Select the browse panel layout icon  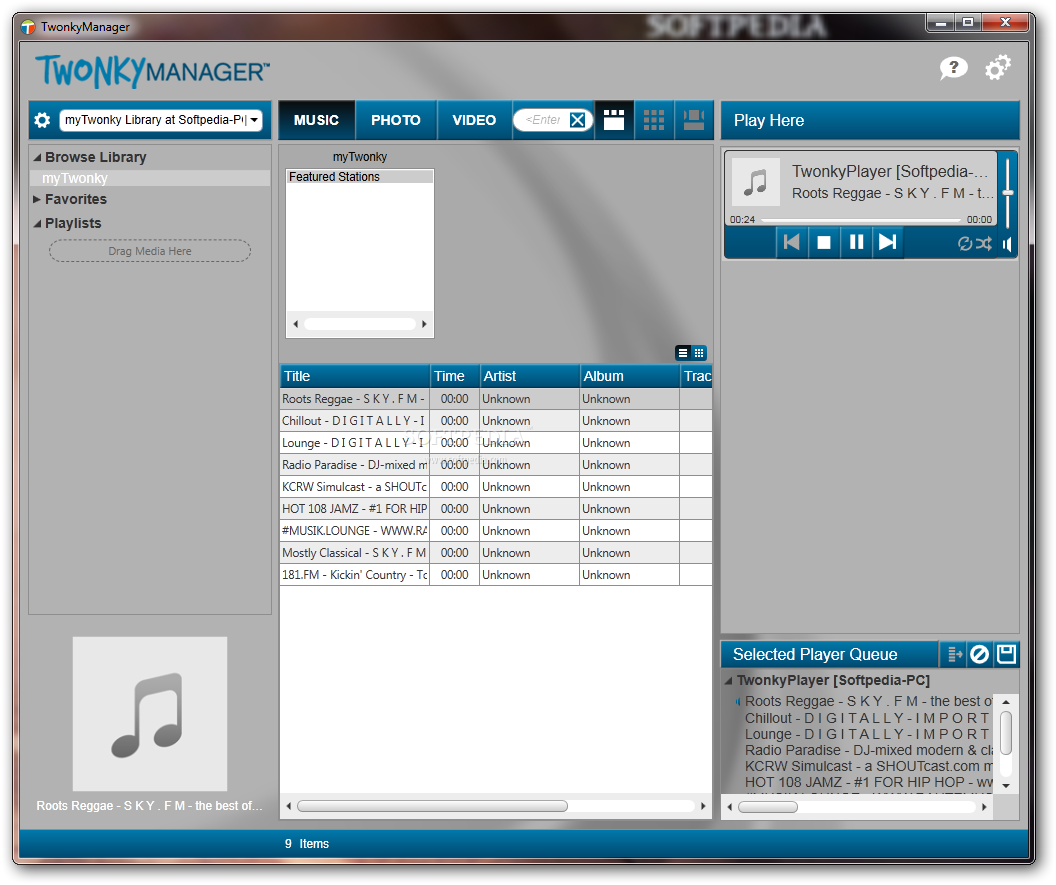[x=614, y=120]
